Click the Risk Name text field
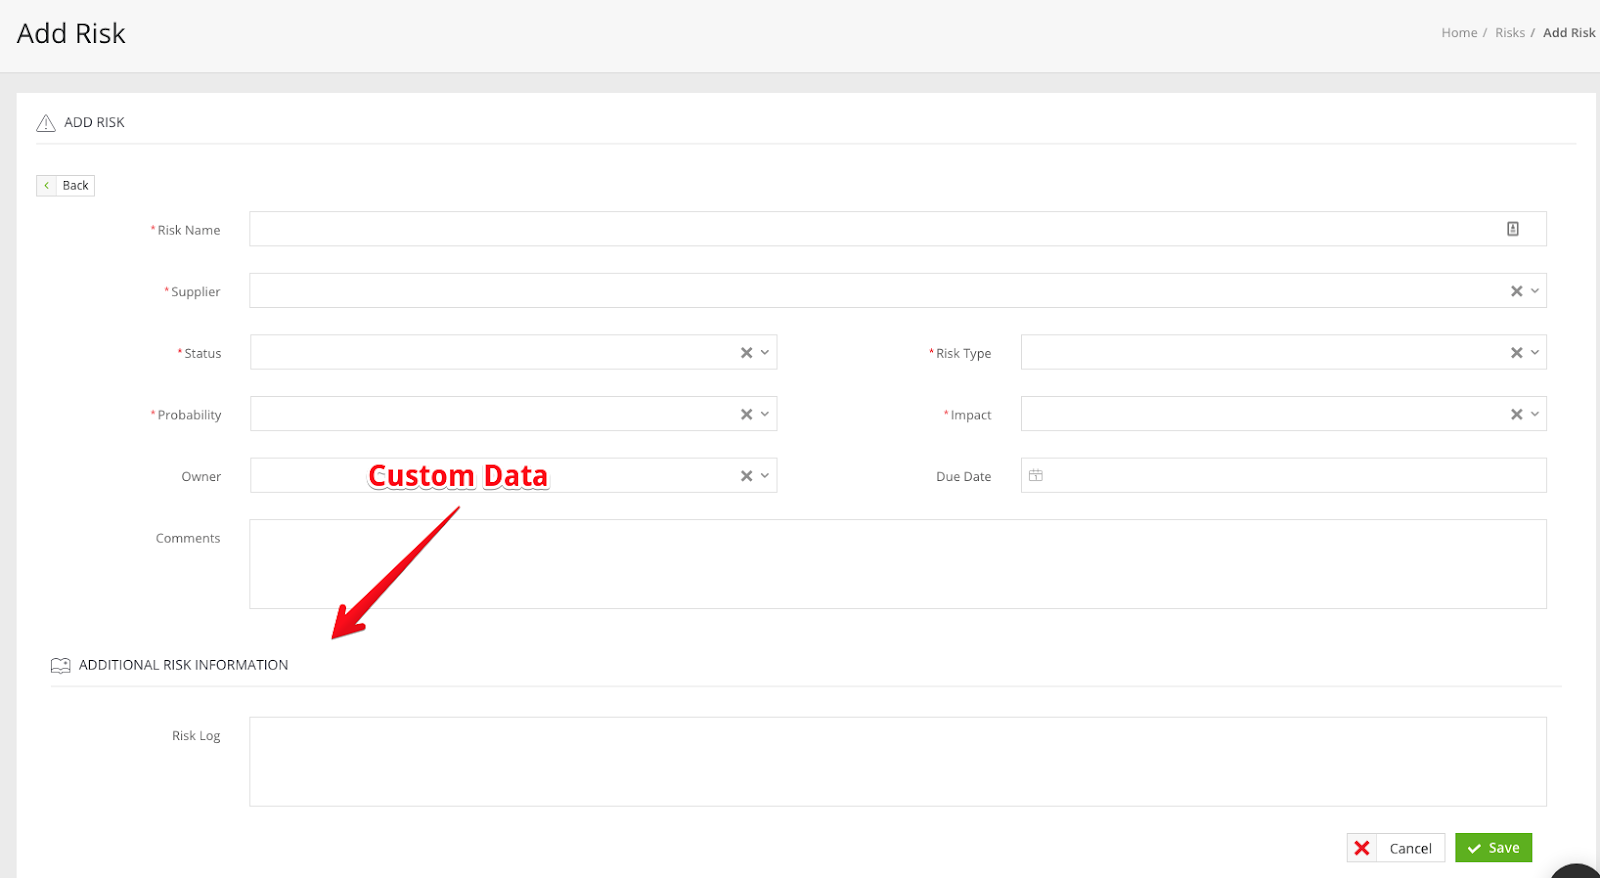The width and height of the screenshot is (1600, 878). point(897,229)
